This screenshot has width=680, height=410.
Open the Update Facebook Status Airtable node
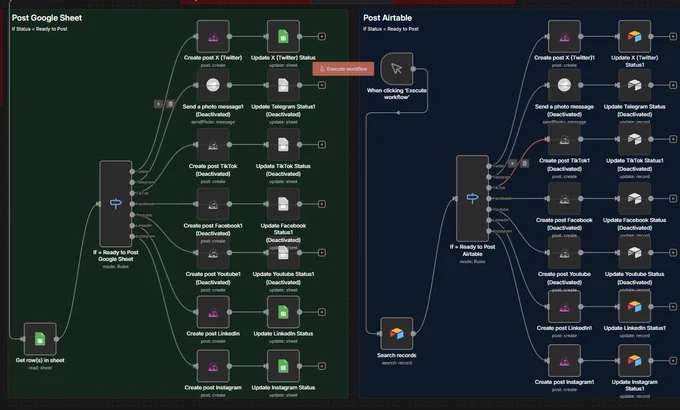(634, 199)
